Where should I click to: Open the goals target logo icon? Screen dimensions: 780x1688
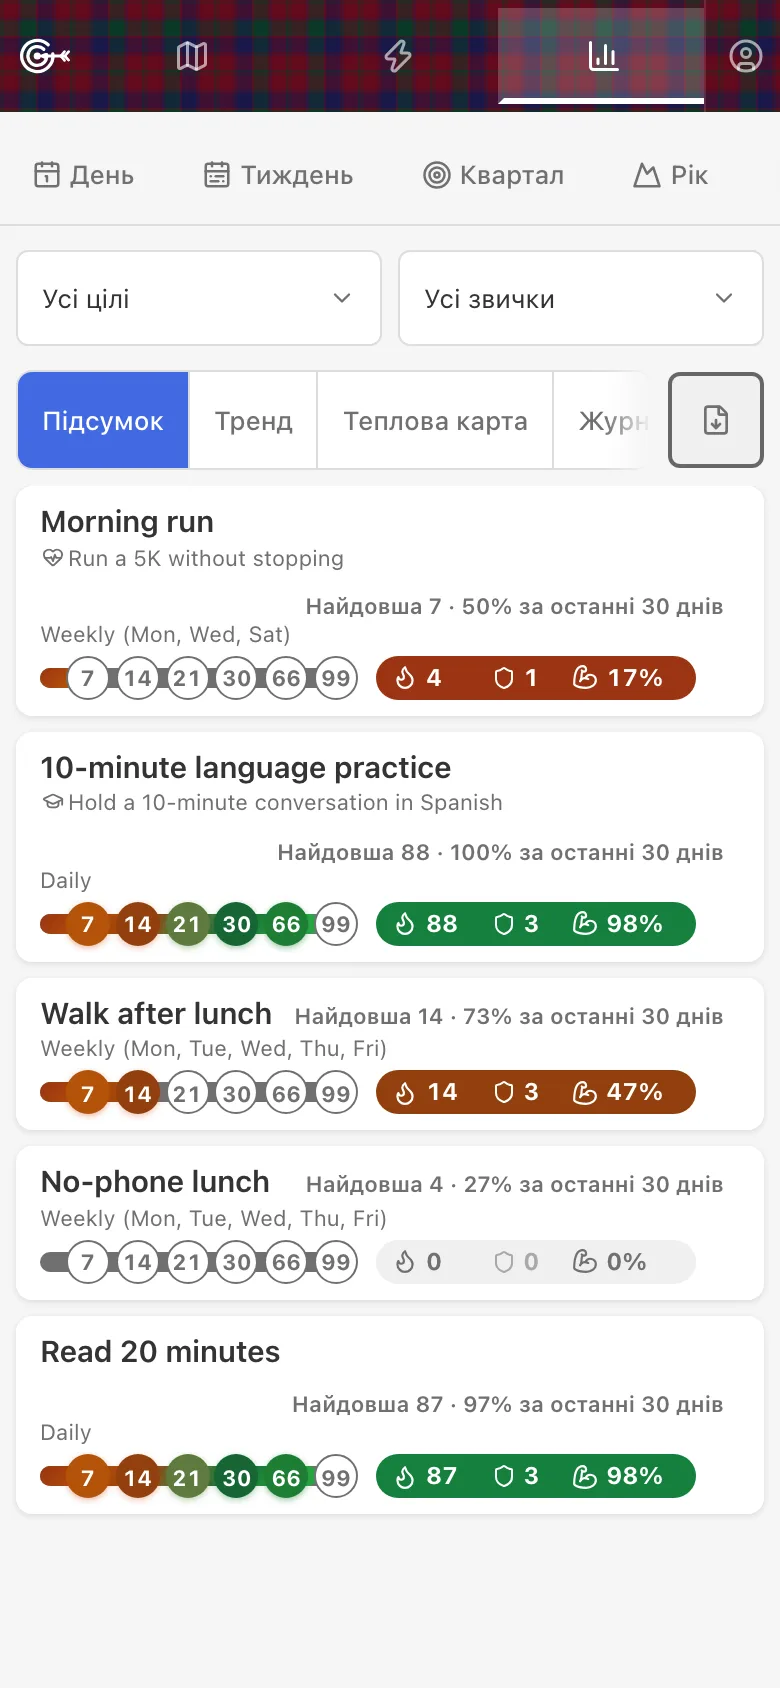[x=45, y=56]
